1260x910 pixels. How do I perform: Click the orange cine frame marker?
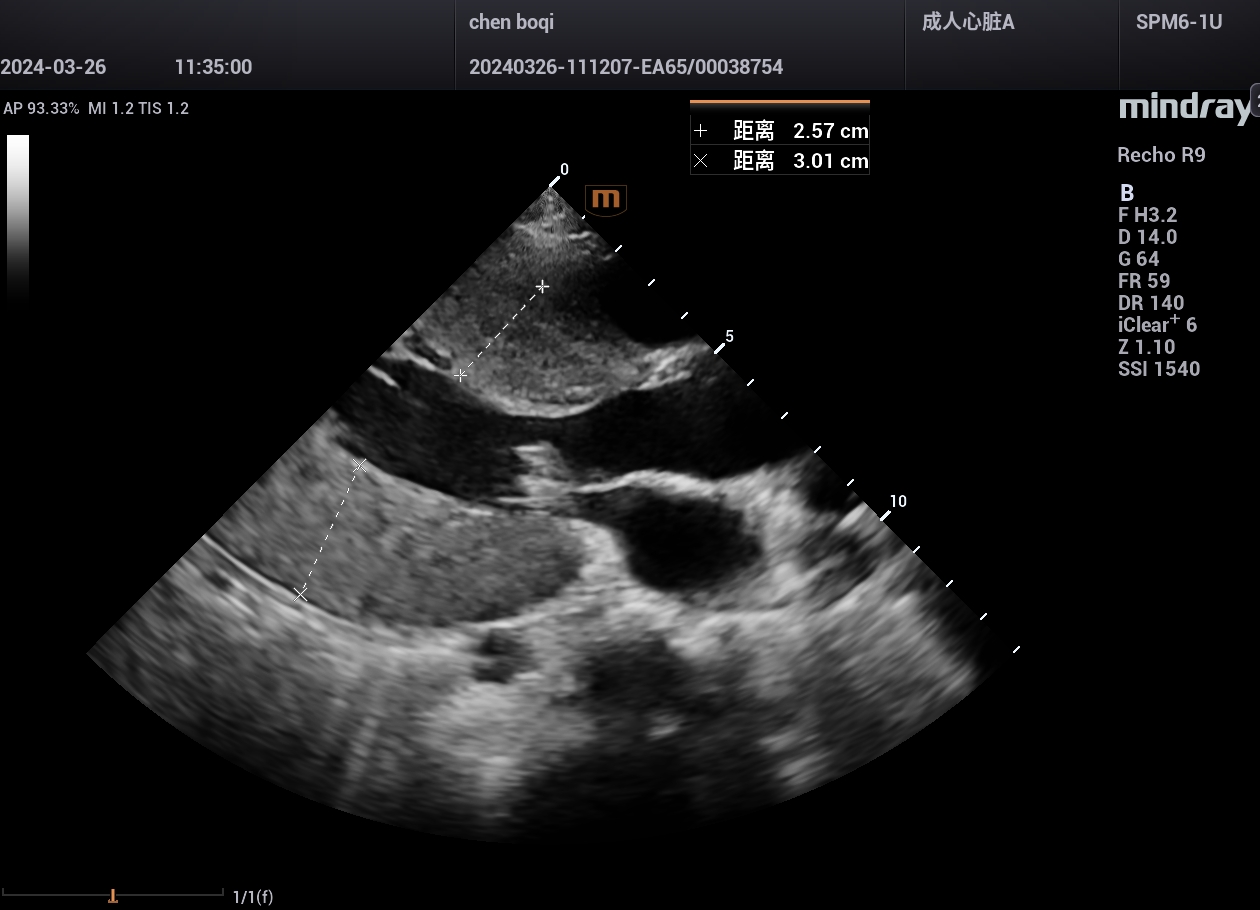(x=114, y=896)
